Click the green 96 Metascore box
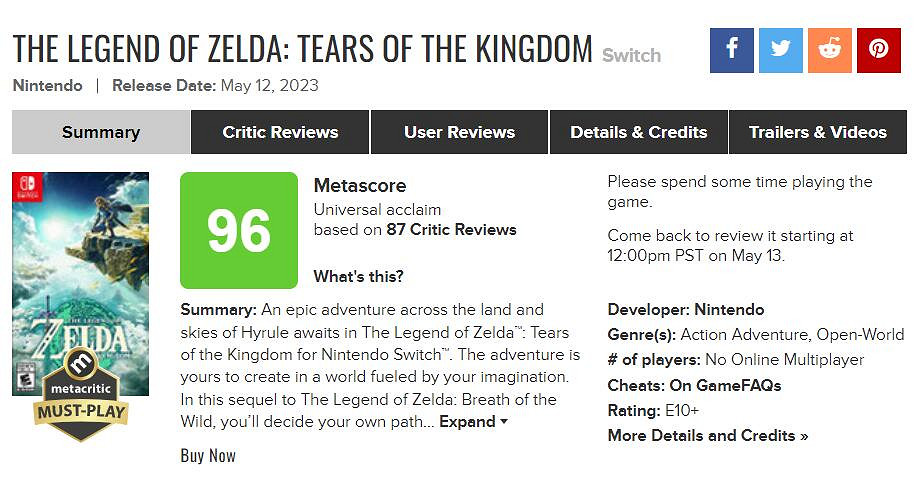Screen dimensions: 920x492 (239, 231)
